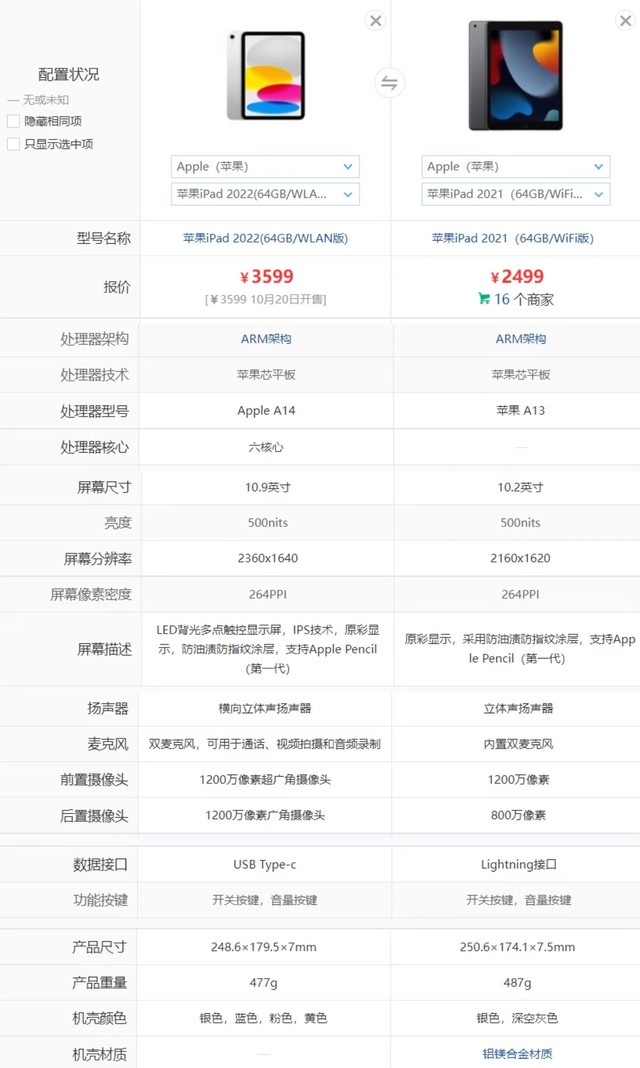Click the 800万像素 rear camera value
The width and height of the screenshot is (640, 1068).
[518, 815]
